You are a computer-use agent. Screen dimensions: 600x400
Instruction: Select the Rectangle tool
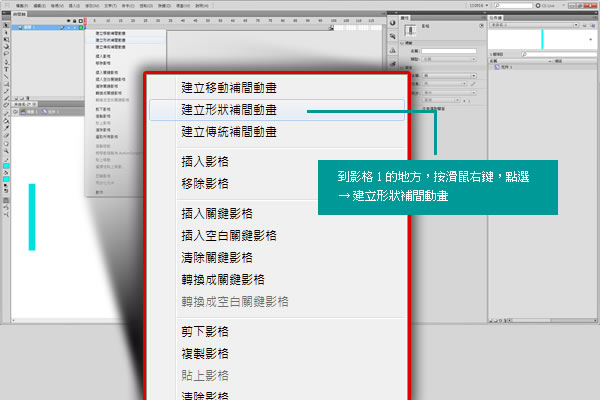pyautogui.click(x=6, y=84)
